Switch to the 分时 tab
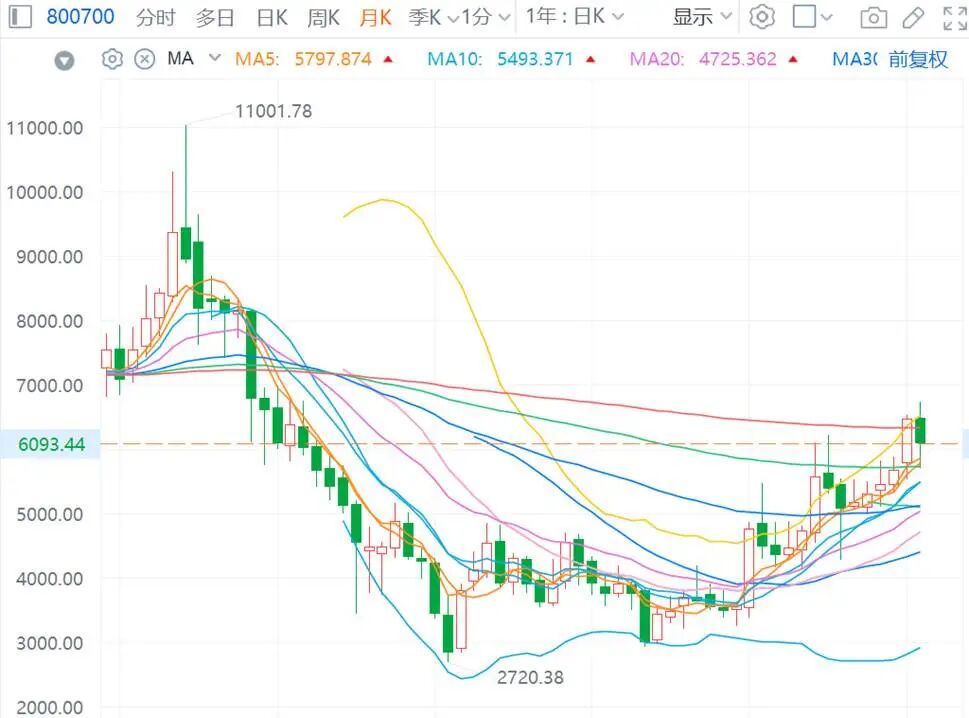The width and height of the screenshot is (969, 718). click(155, 17)
